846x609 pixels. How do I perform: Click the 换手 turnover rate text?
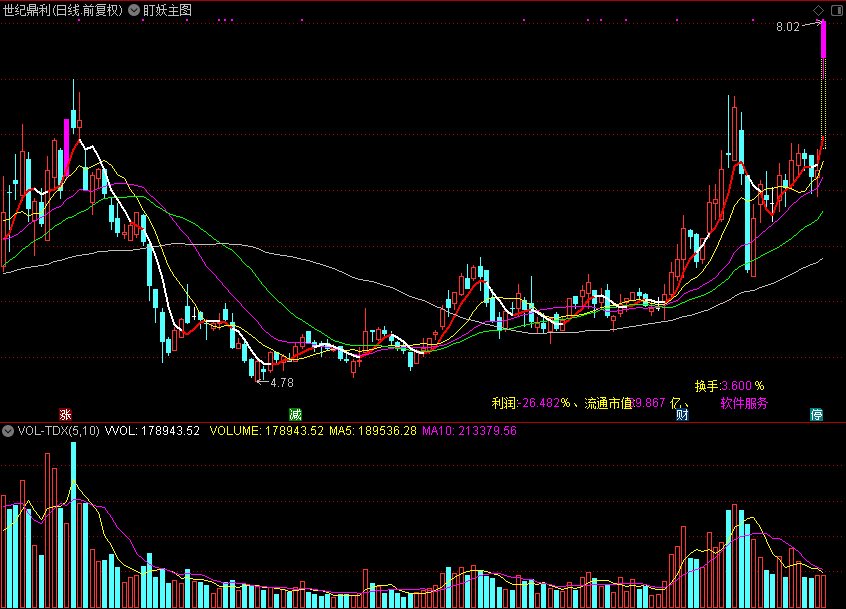[x=730, y=385]
